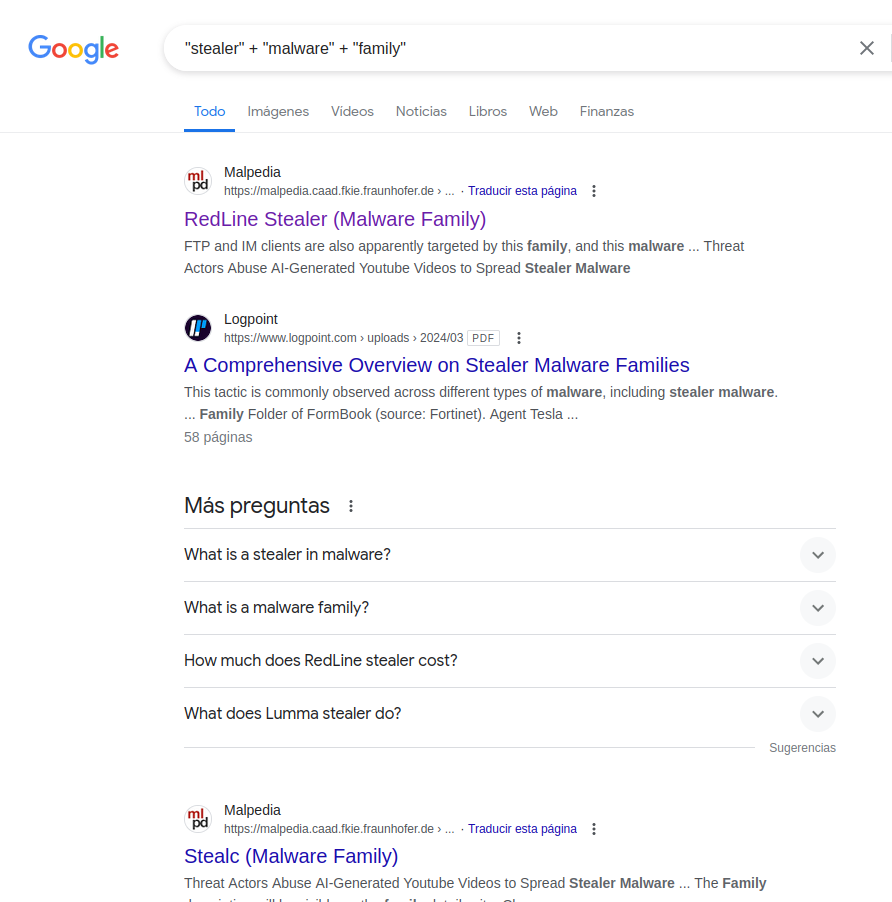Switch to the Noticias tab
This screenshot has height=902, width=892.
click(421, 111)
